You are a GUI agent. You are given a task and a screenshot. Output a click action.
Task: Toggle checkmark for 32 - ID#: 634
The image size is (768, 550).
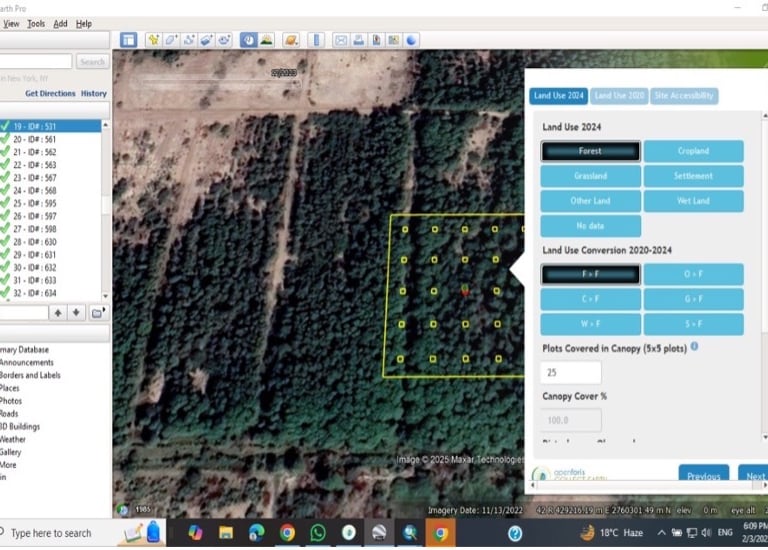(x=5, y=293)
